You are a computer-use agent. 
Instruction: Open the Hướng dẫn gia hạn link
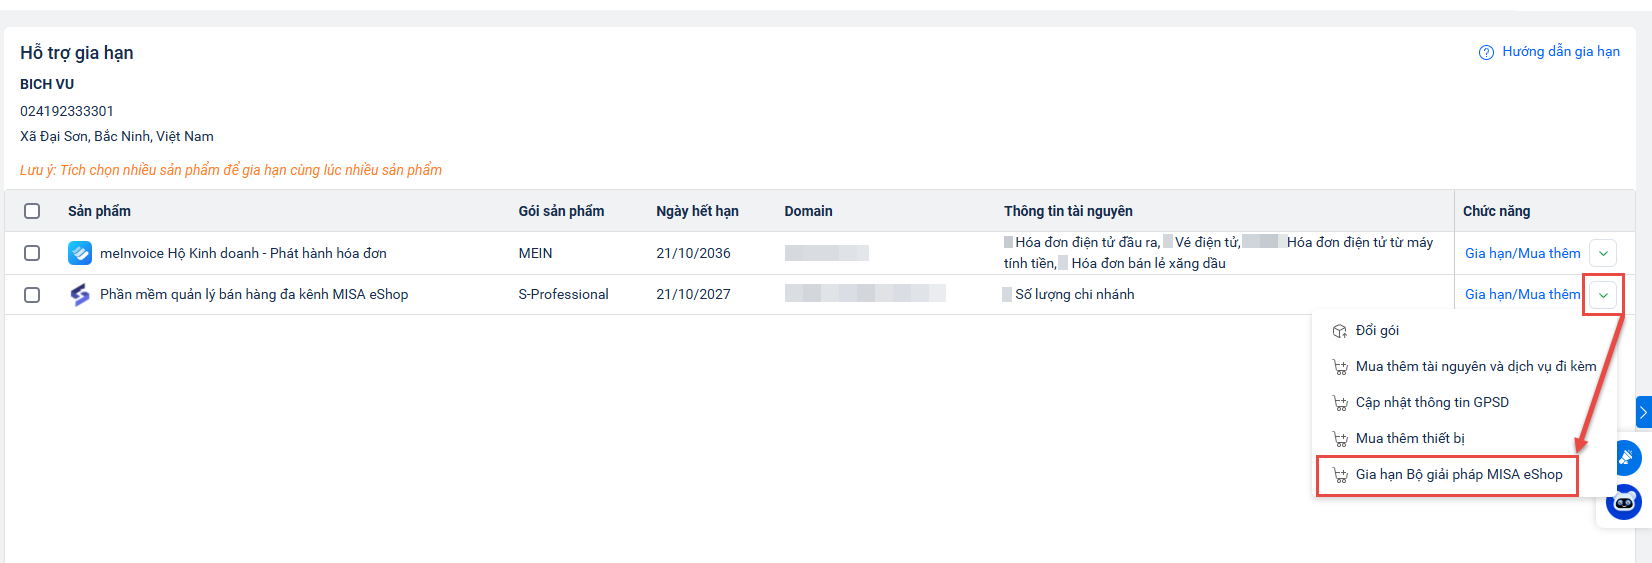point(1560,52)
